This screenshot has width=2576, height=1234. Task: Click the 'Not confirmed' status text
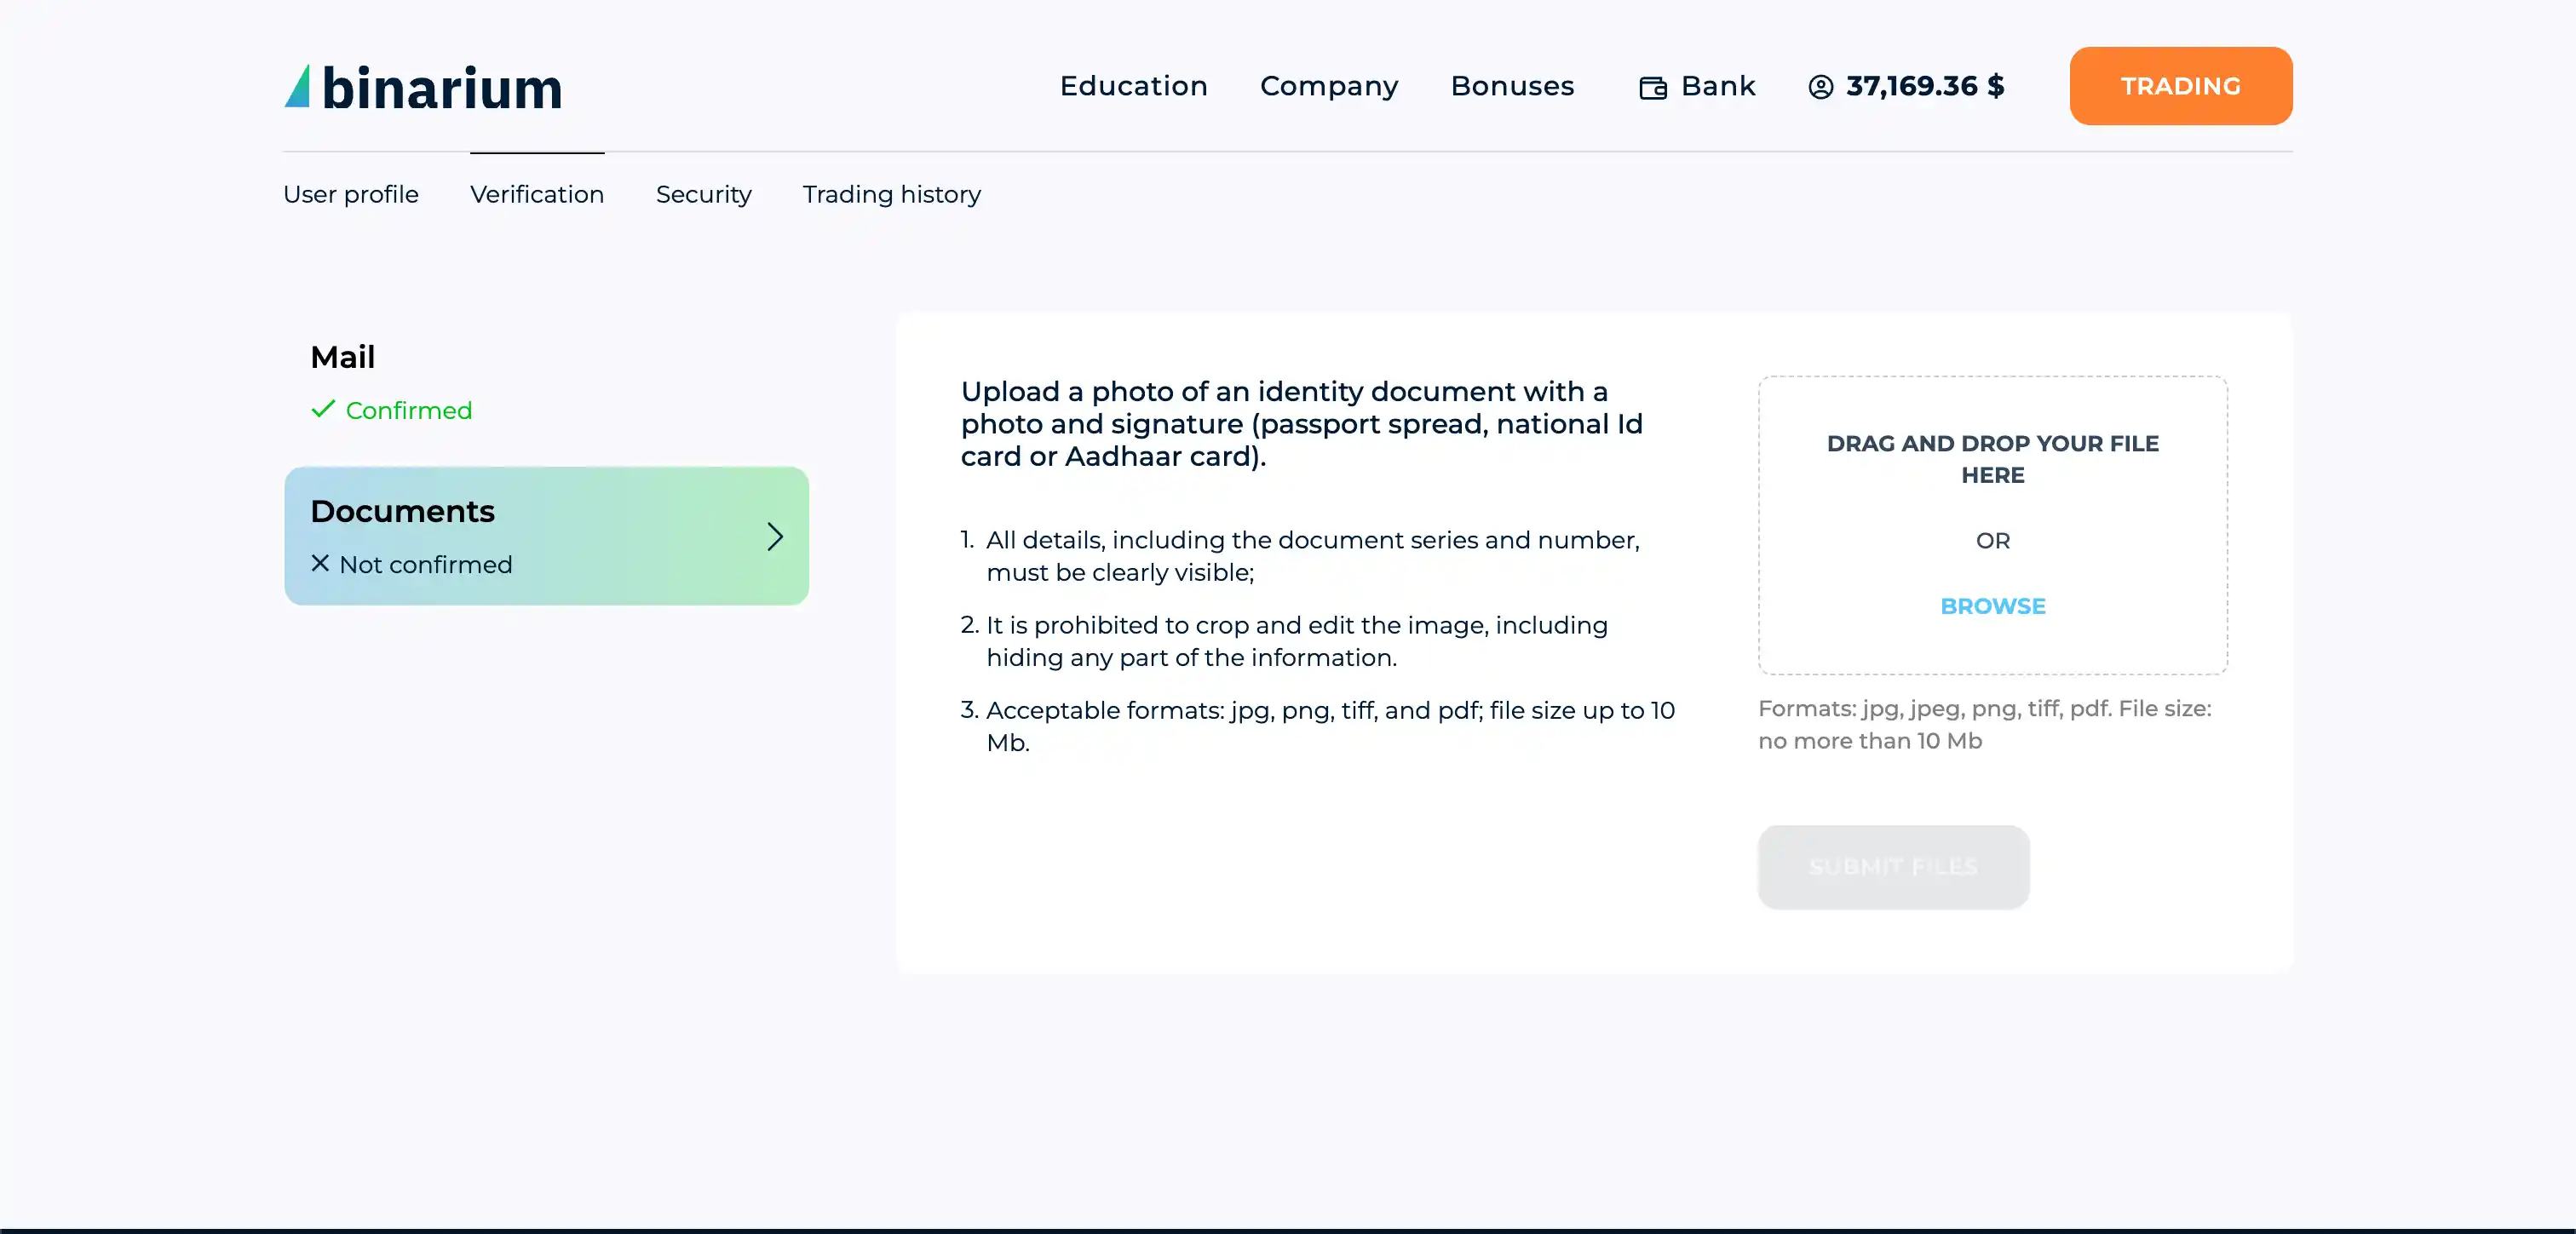coord(425,564)
